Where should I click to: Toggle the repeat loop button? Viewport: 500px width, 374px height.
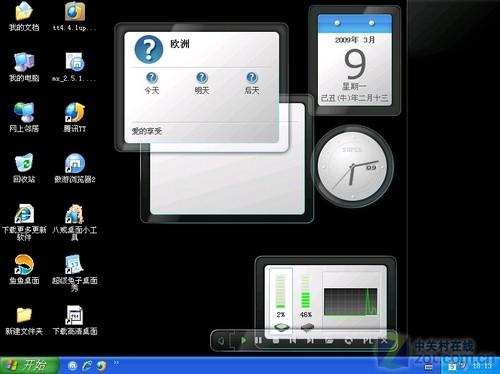pos(349,340)
